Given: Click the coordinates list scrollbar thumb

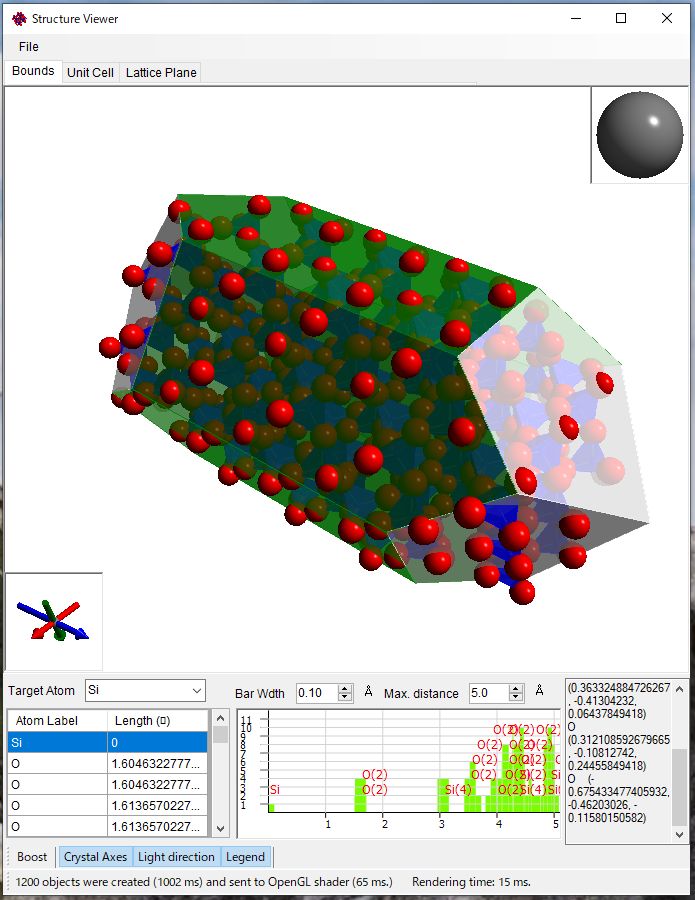Looking at the screenshot, I should [680, 786].
